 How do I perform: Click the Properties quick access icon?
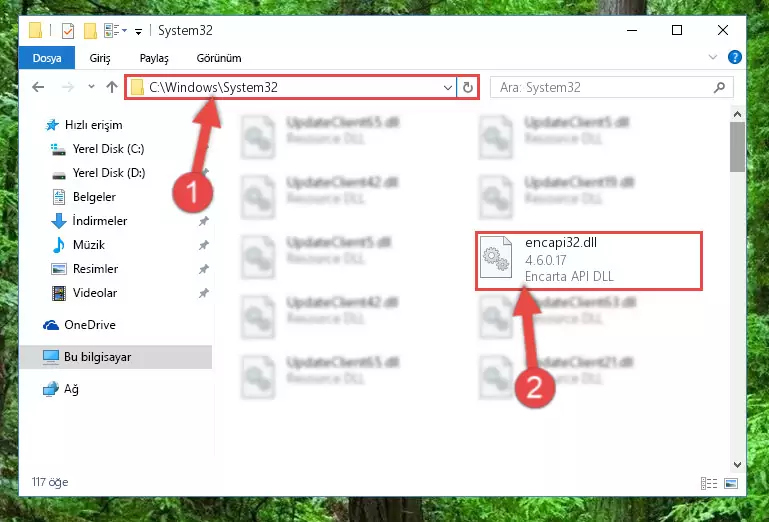(x=68, y=31)
